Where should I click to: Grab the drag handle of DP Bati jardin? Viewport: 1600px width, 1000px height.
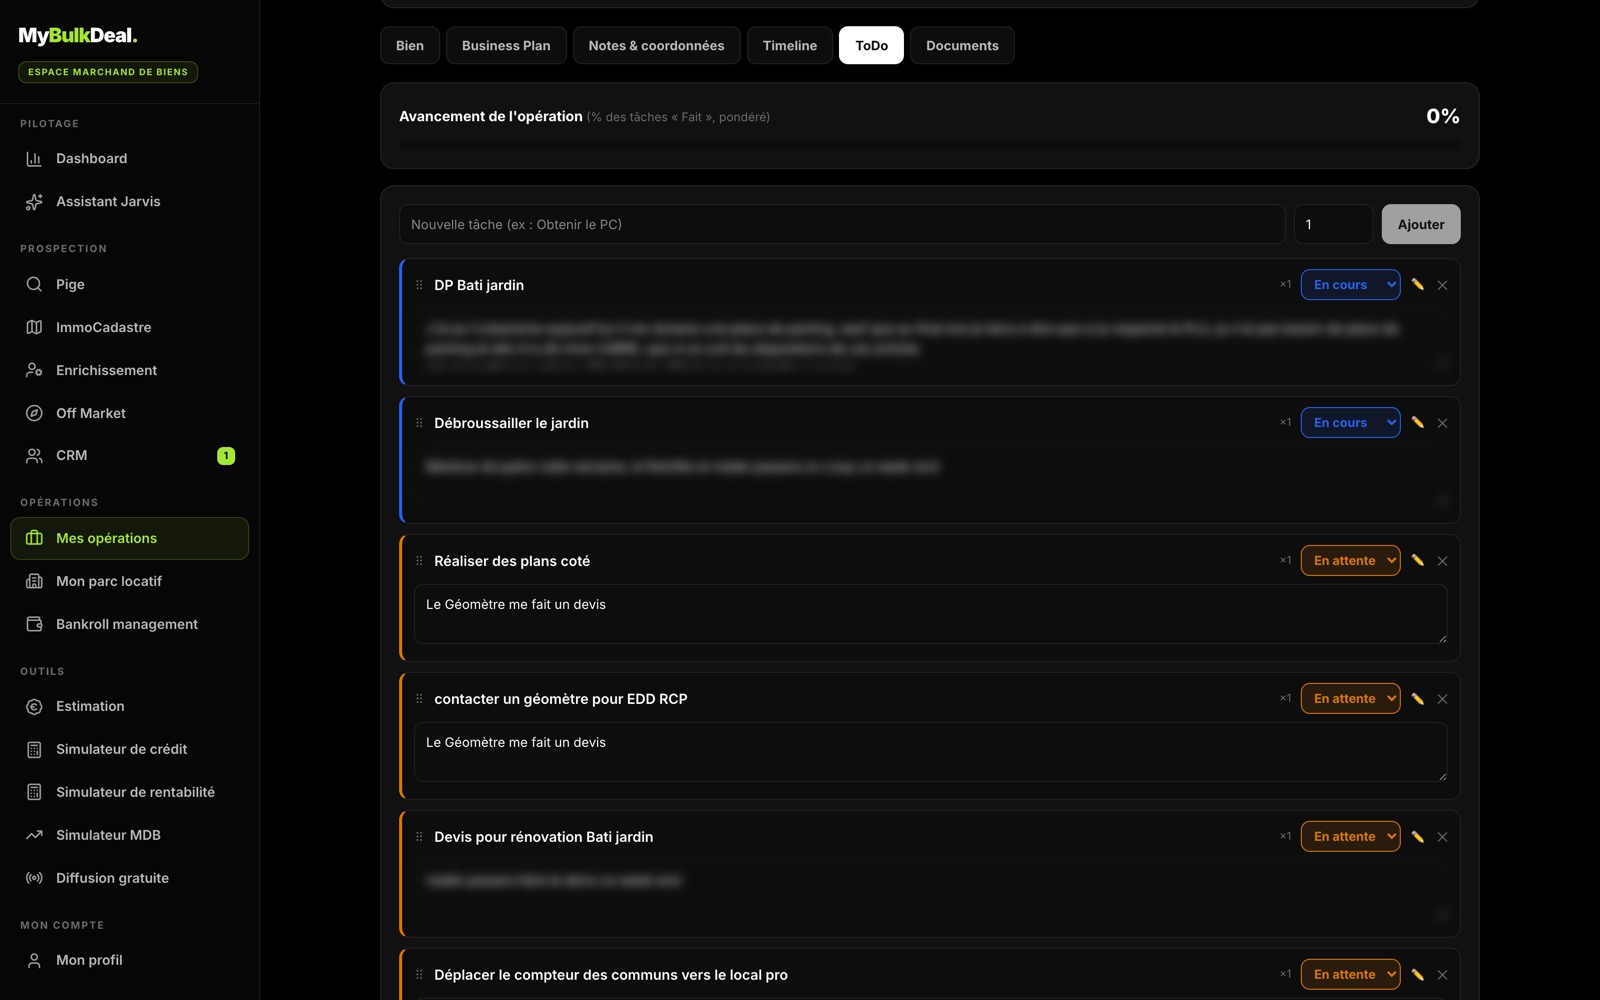(x=419, y=285)
